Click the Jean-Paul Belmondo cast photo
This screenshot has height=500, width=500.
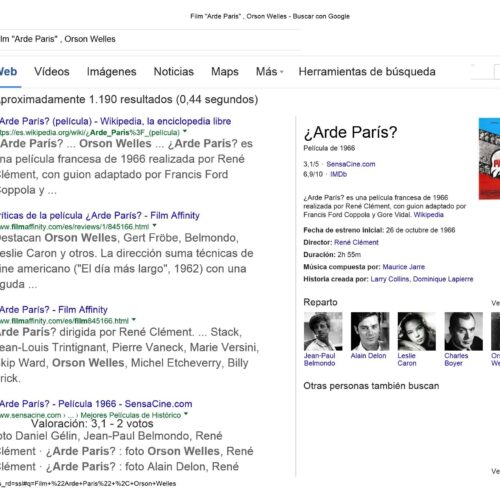coord(323,331)
